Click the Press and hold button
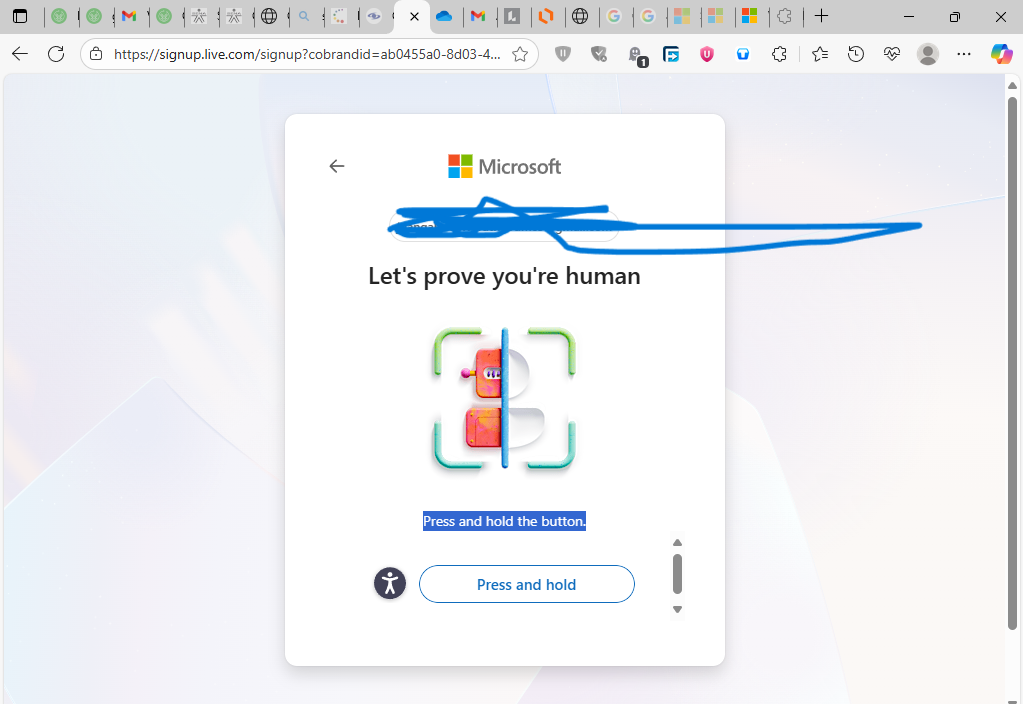Screen dimensions: 1023x704 tap(527, 584)
